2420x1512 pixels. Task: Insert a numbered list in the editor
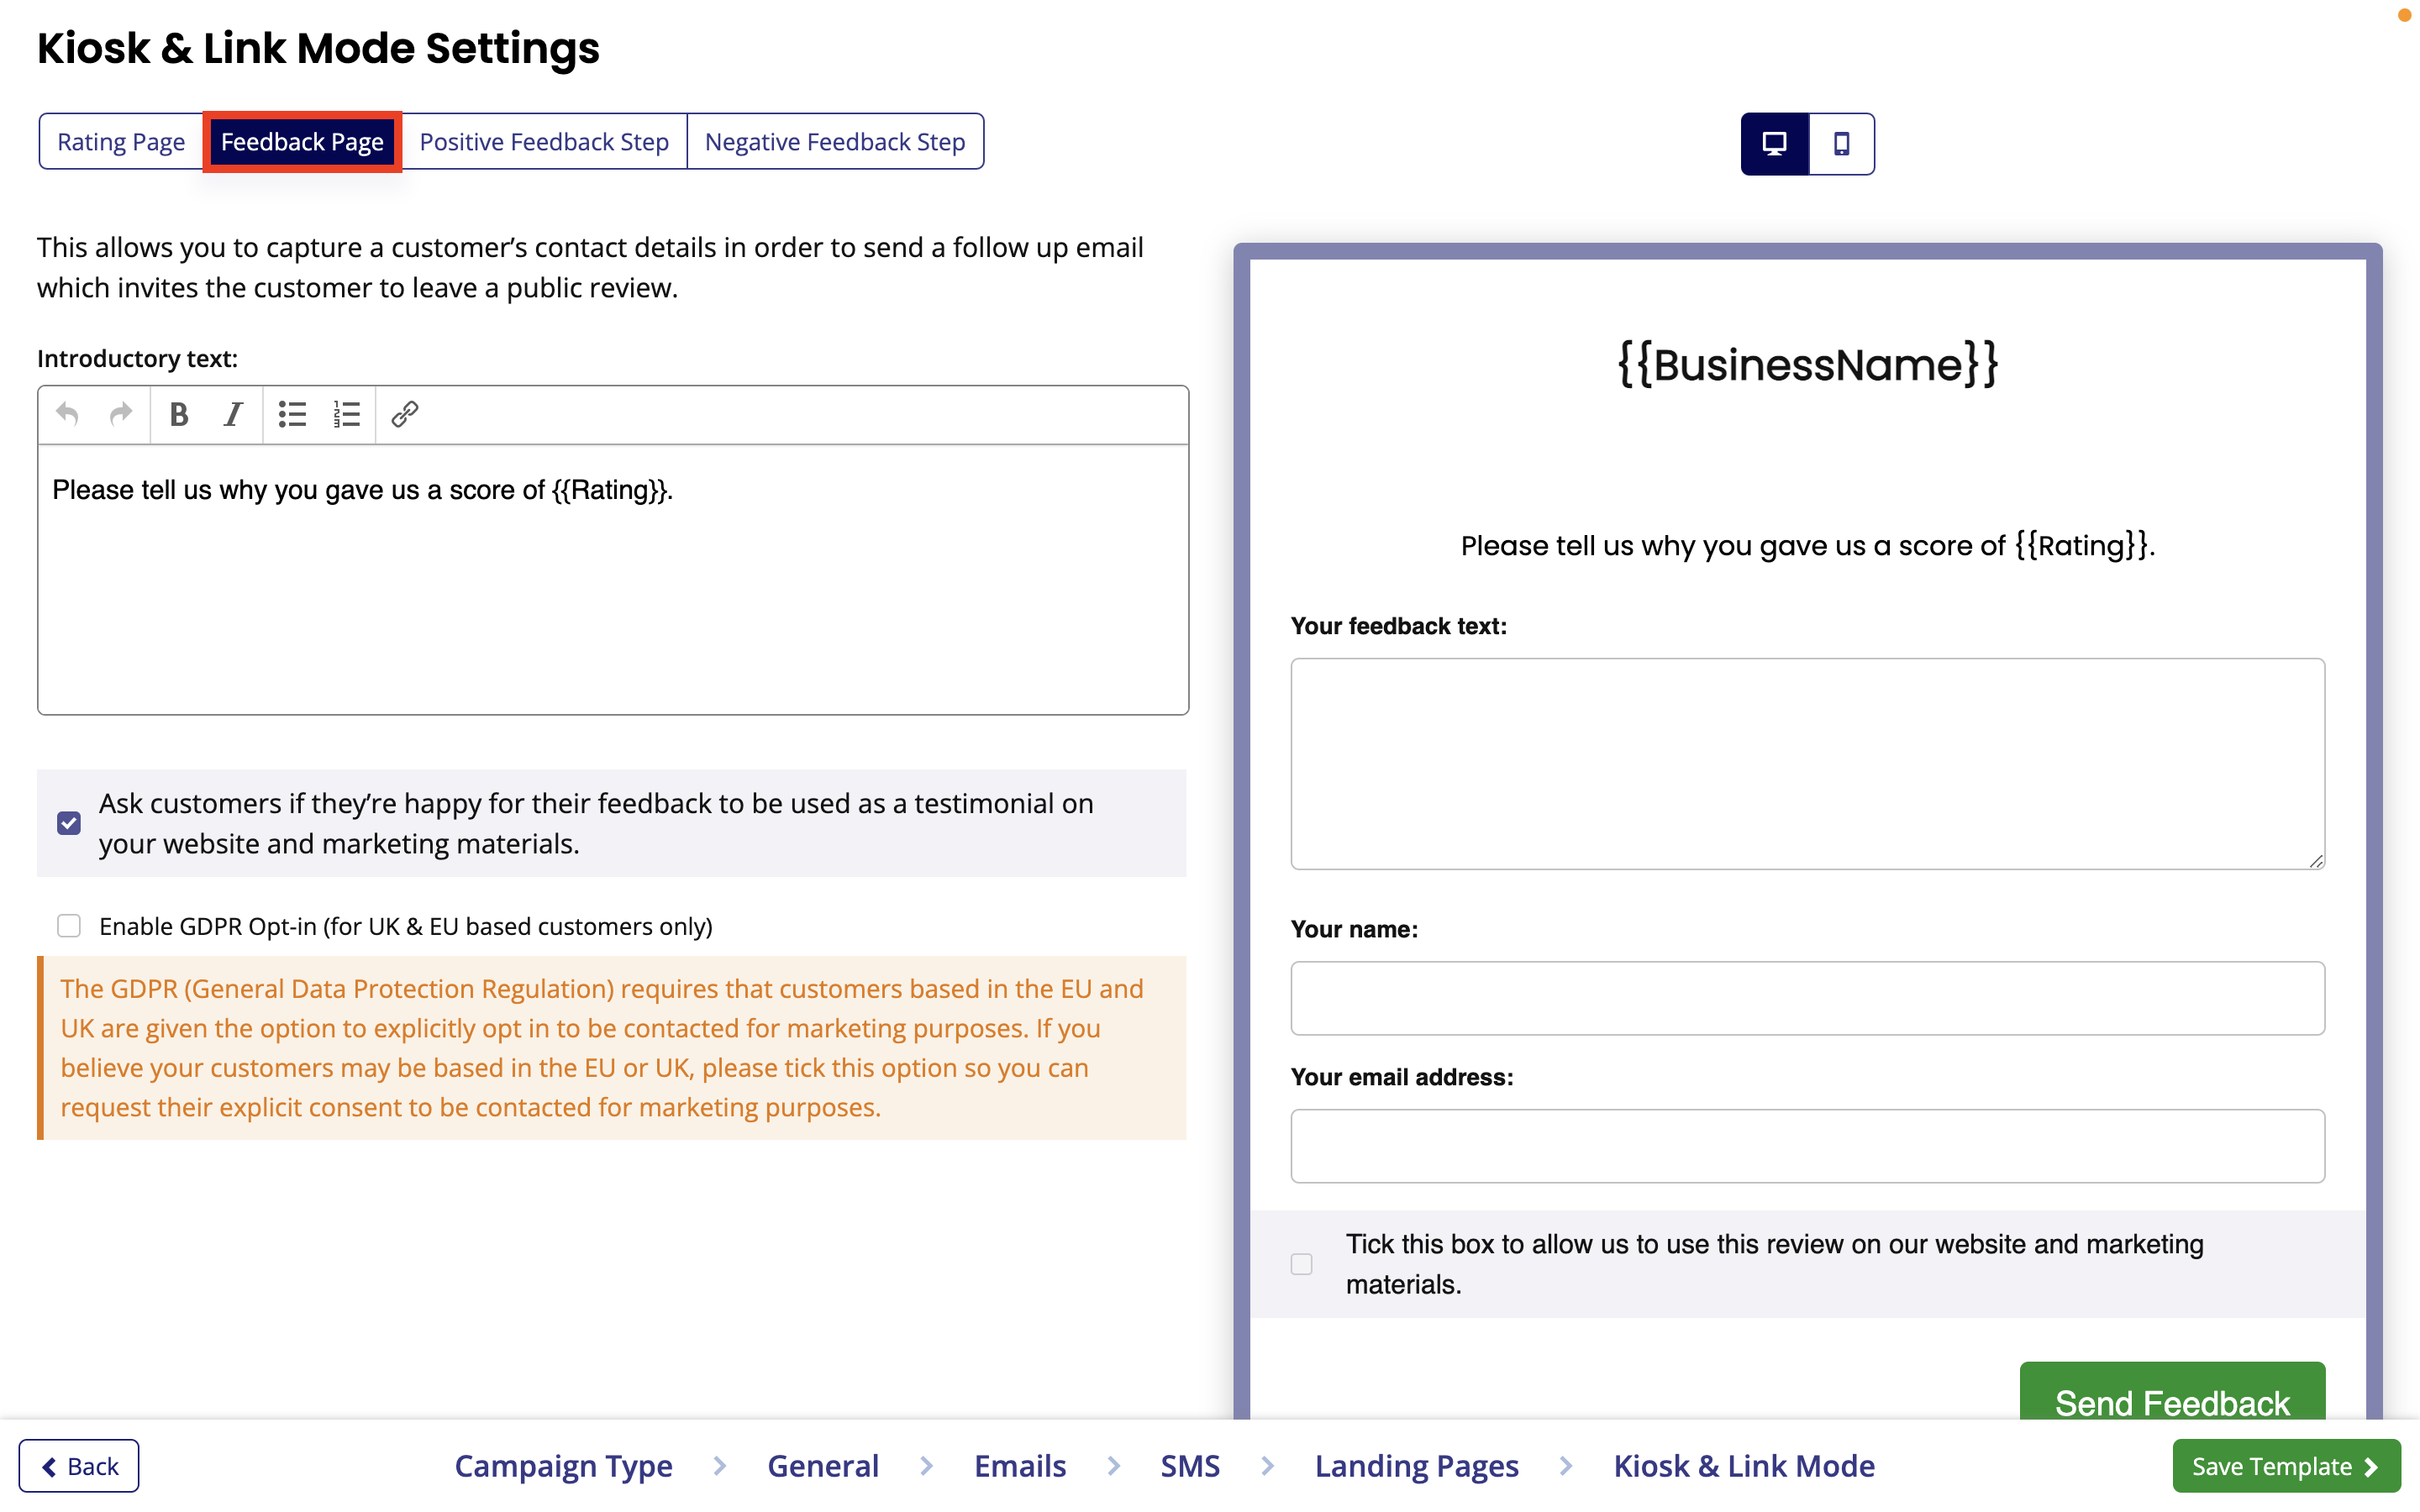pos(346,414)
